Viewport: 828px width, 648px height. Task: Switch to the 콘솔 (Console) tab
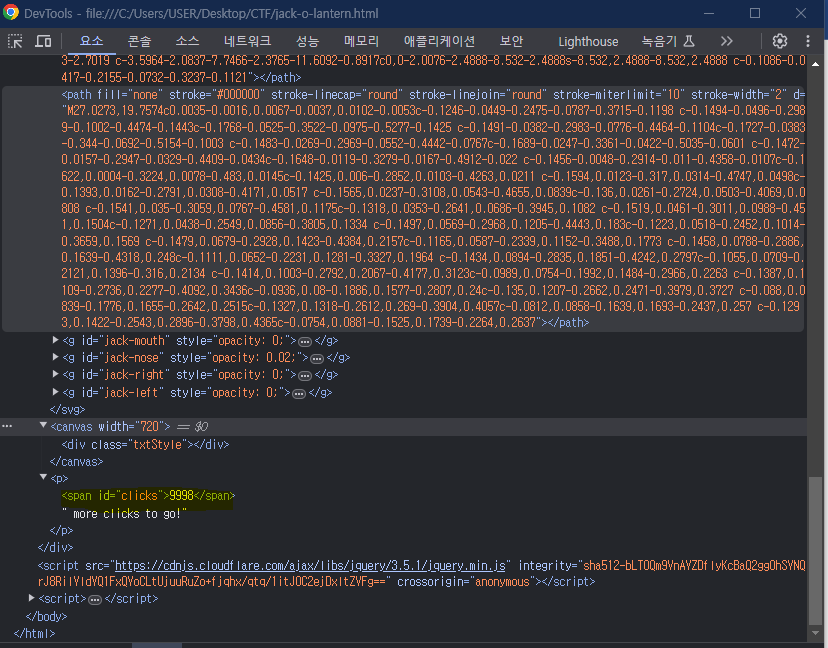pyautogui.click(x=139, y=41)
